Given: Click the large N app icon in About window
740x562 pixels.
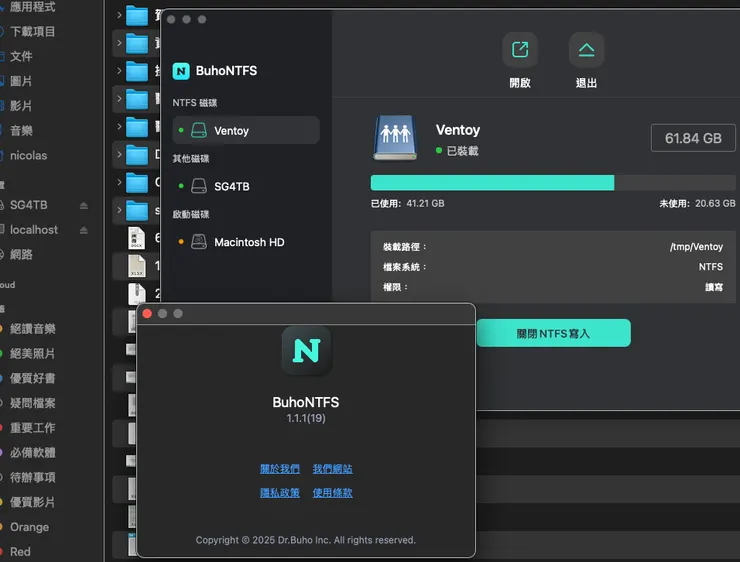Looking at the screenshot, I should pyautogui.click(x=306, y=351).
